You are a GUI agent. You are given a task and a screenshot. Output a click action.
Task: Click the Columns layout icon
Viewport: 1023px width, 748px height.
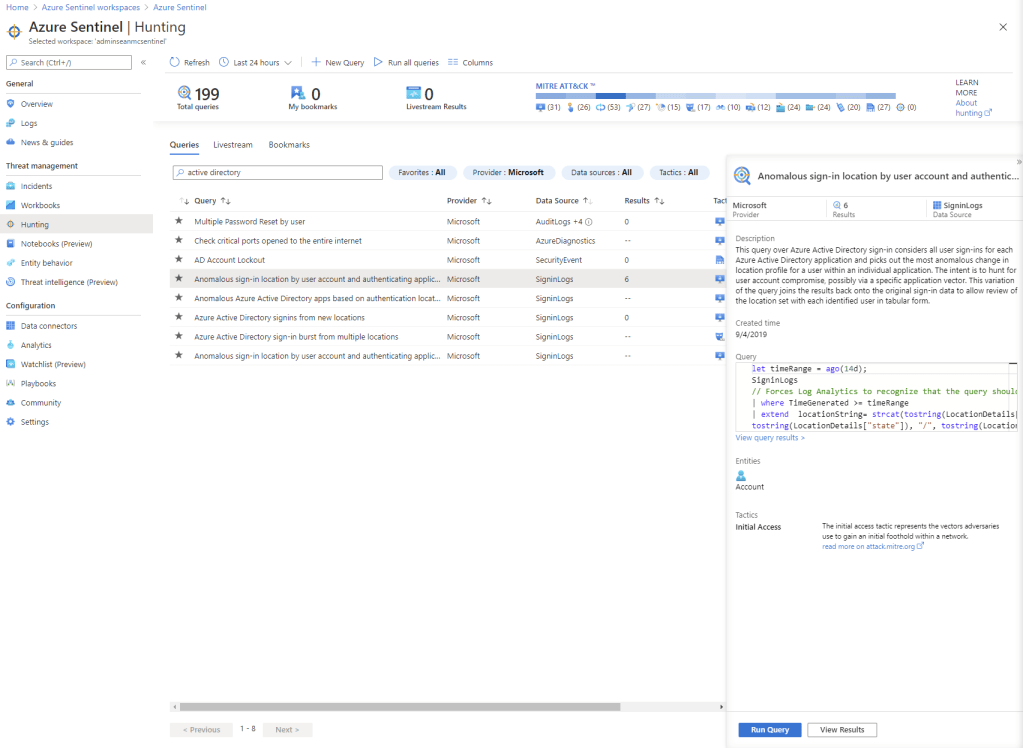453,62
